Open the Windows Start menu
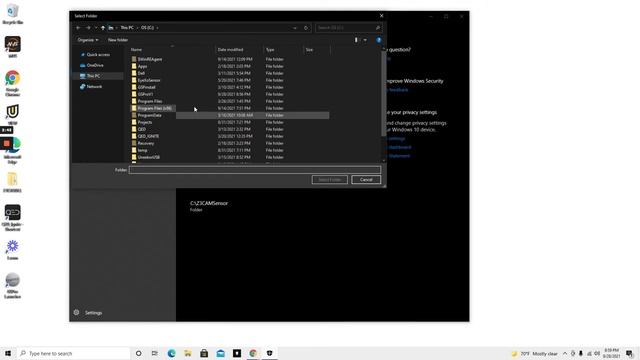Image resolution: width=640 pixels, height=360 pixels. point(8,353)
